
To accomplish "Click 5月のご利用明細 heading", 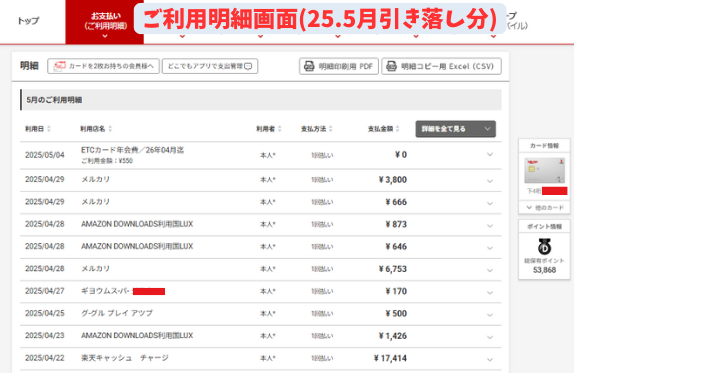I will (54, 100).
